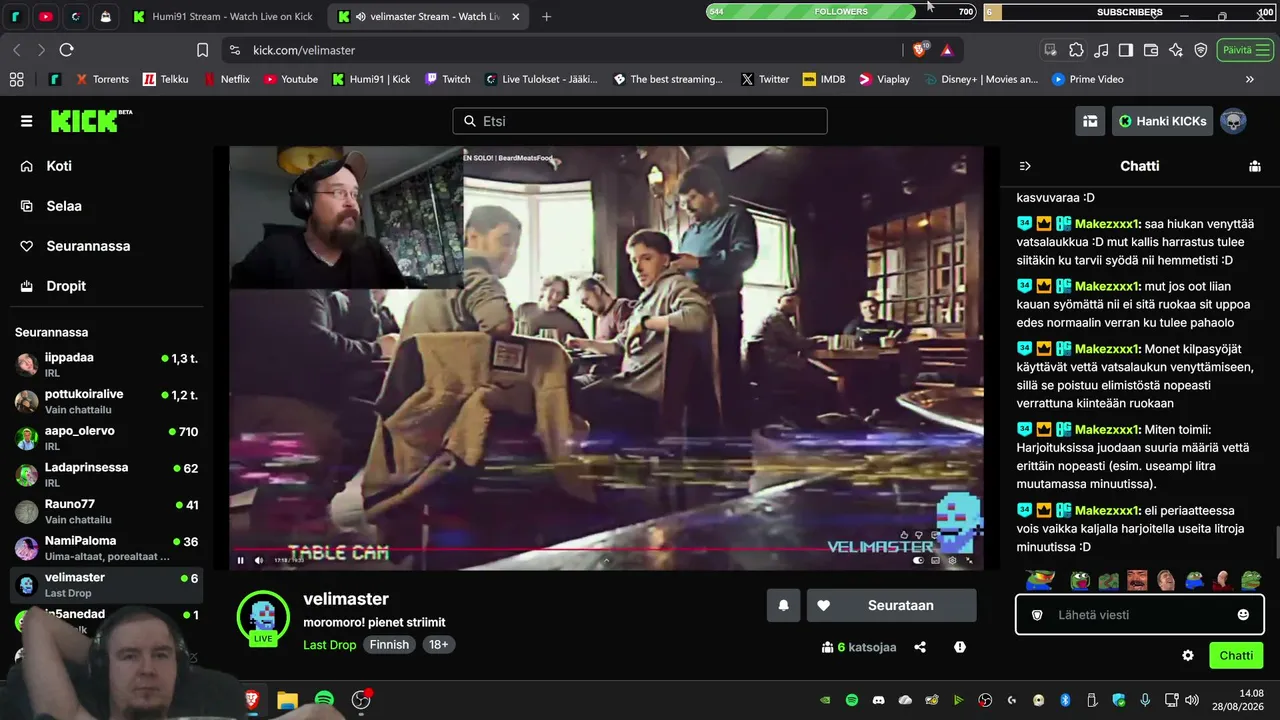Open the Päivitä browser menu button
The width and height of the screenshot is (1280, 720).
point(1245,50)
